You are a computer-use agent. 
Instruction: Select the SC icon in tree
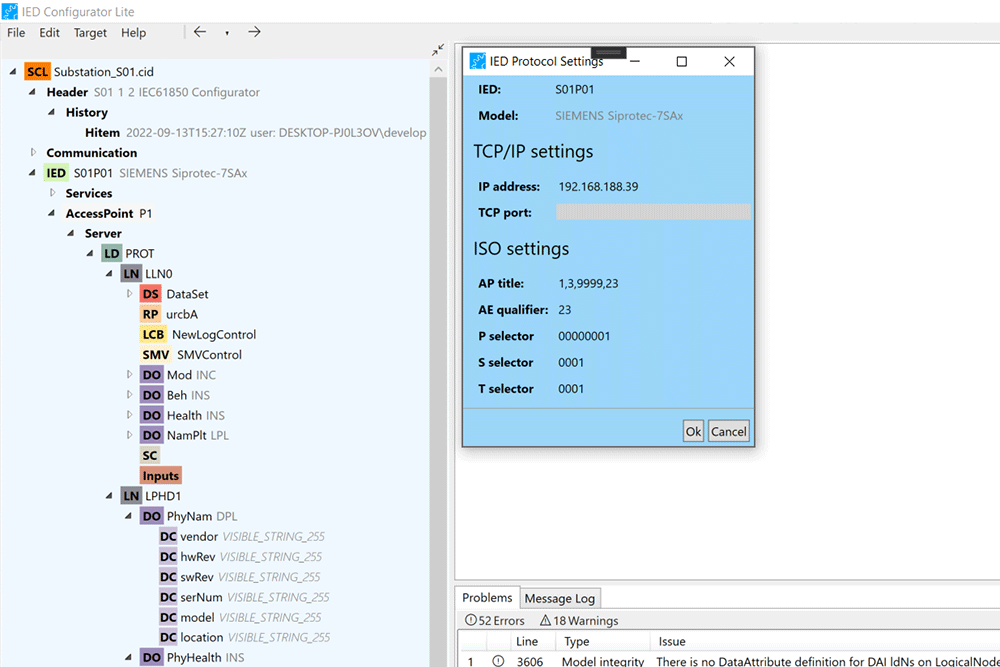150,455
